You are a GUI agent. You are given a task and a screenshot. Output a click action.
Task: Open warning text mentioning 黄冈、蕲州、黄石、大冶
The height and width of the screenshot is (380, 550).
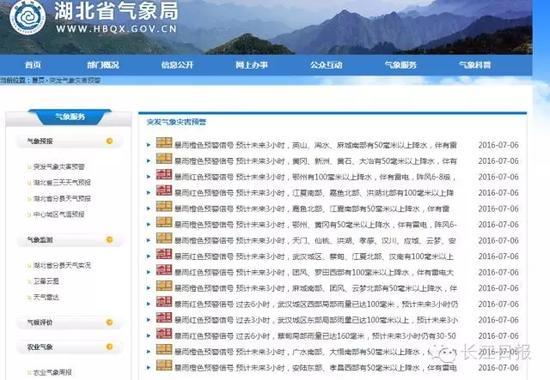(x=316, y=161)
